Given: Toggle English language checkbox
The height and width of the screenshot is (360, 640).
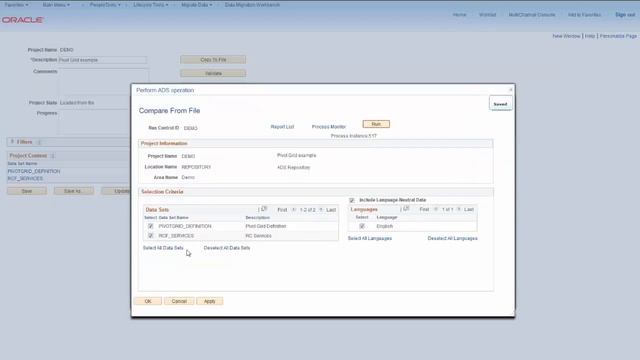Looking at the screenshot, I should pyautogui.click(x=362, y=226).
